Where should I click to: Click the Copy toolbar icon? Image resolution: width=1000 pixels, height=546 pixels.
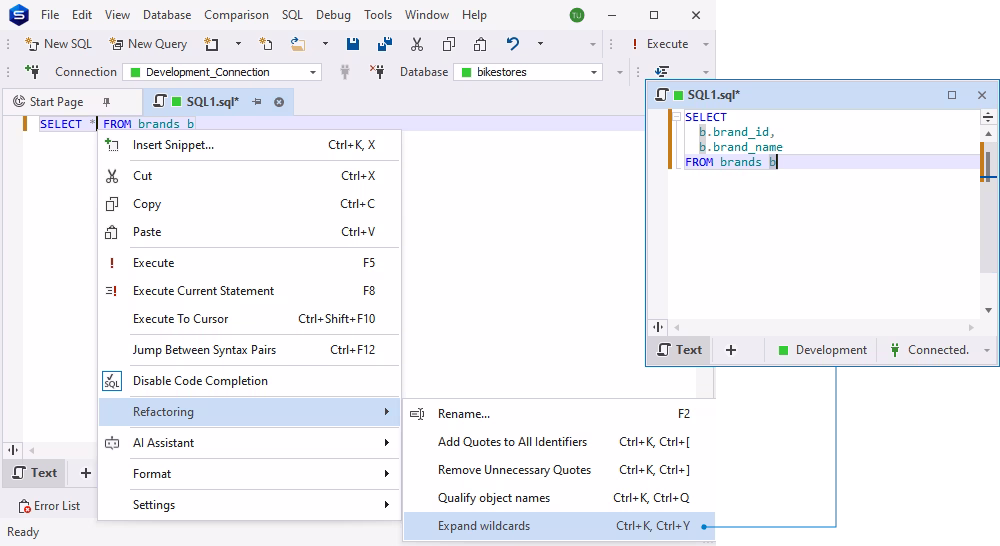pos(449,44)
